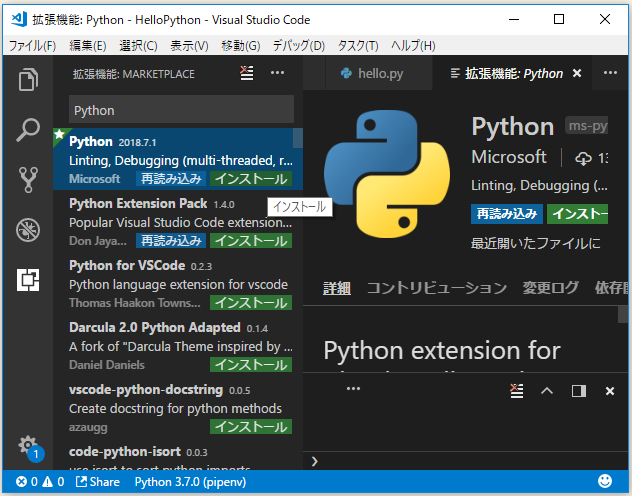The width and height of the screenshot is (632, 496).
Task: Open the Search view in activity bar
Action: click(28, 130)
